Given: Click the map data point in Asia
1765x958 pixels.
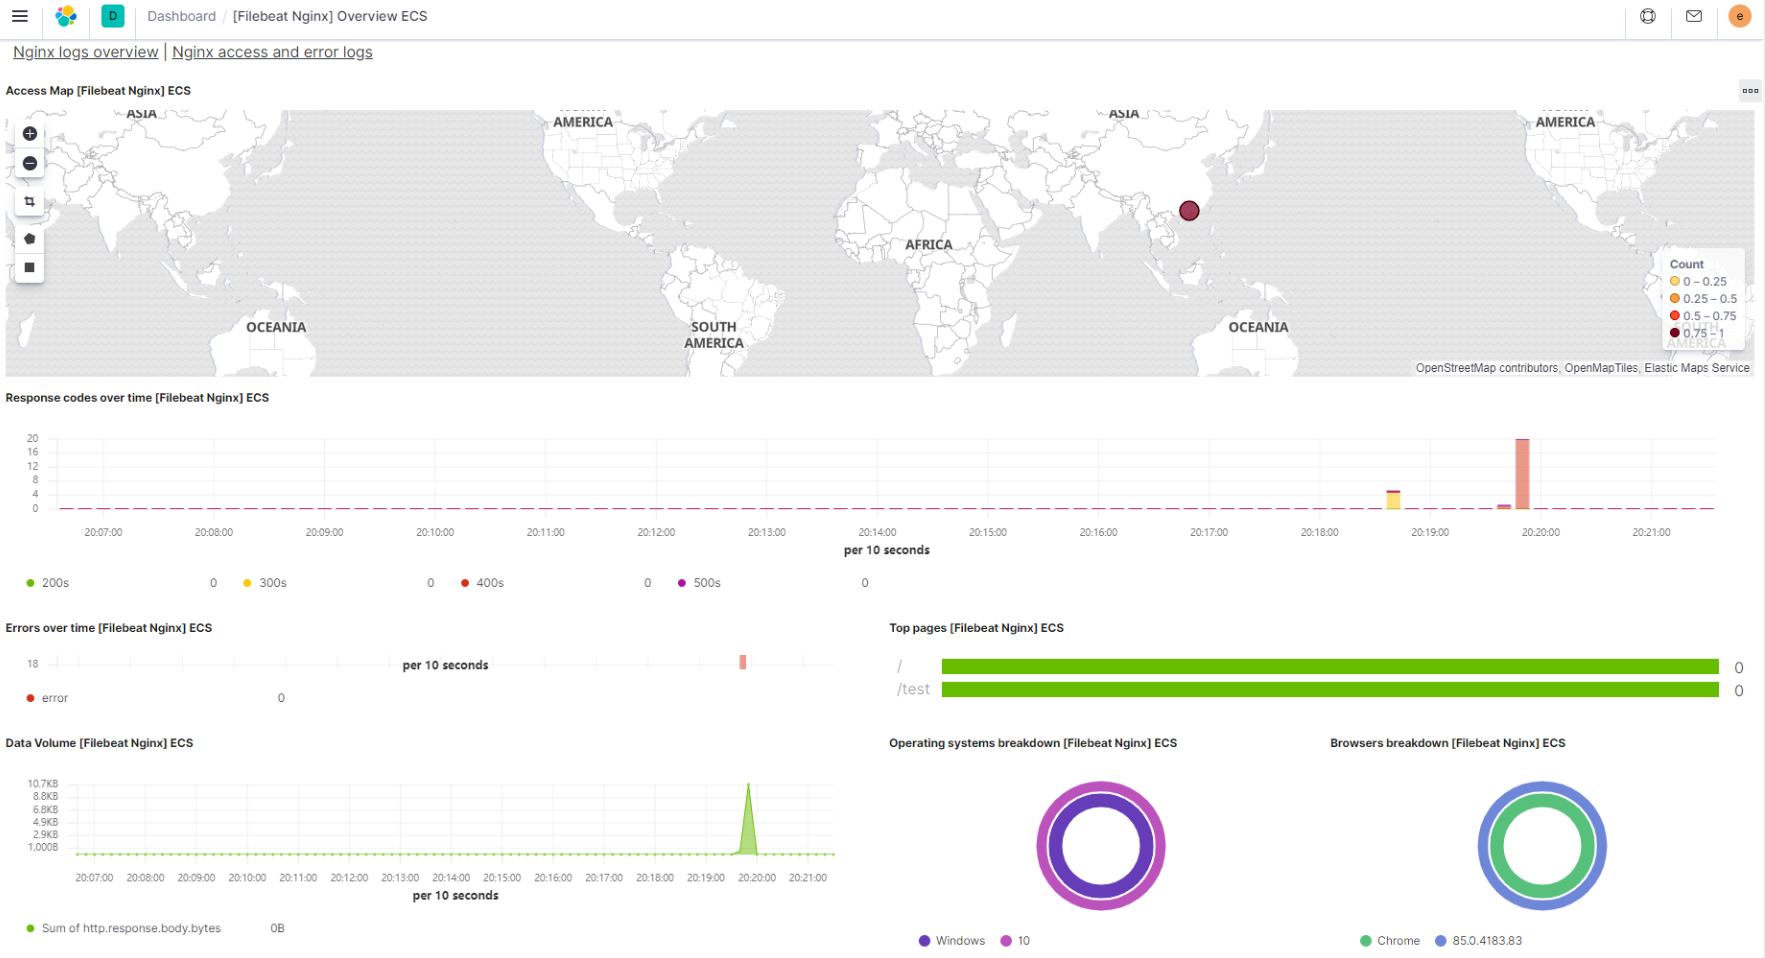Looking at the screenshot, I should 1189,211.
